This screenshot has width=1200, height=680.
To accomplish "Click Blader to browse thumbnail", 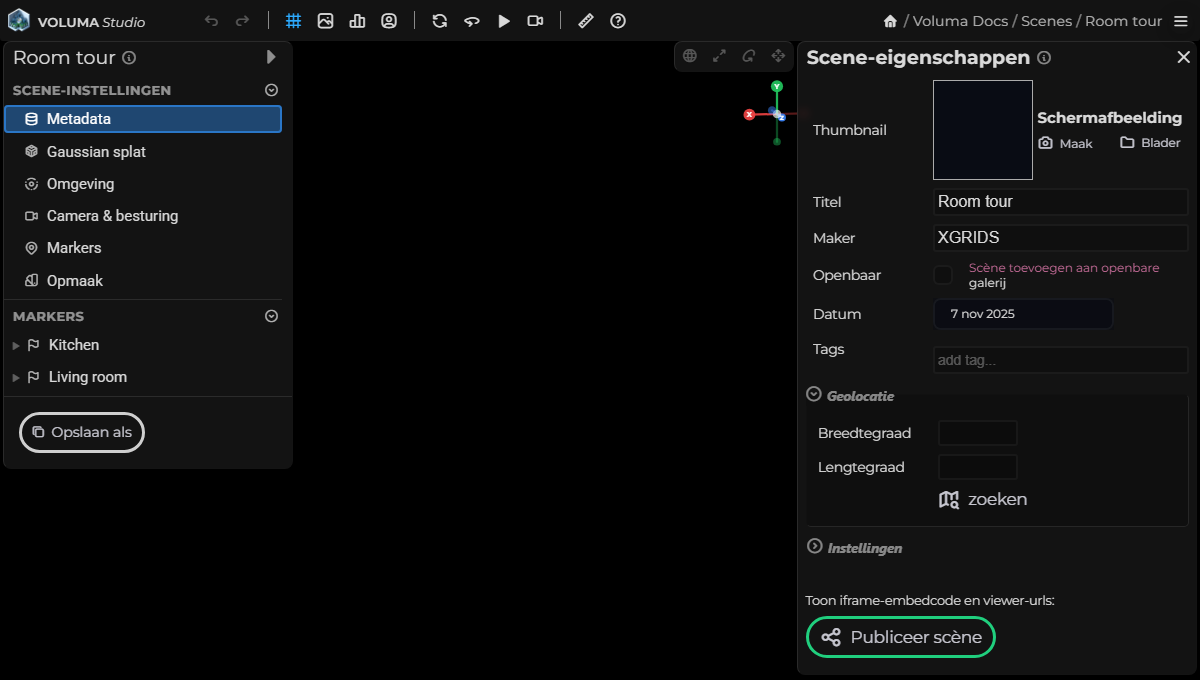I will click(x=1150, y=143).
